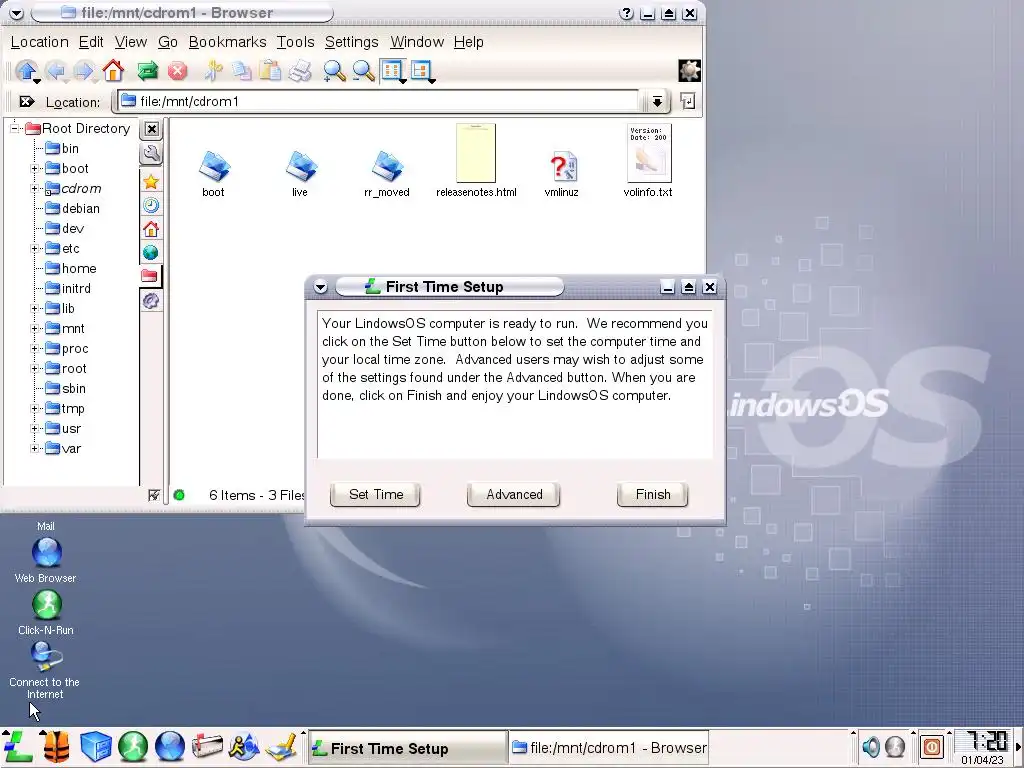
Task: Select the releasenotes.html file
Action: pyautogui.click(x=476, y=161)
